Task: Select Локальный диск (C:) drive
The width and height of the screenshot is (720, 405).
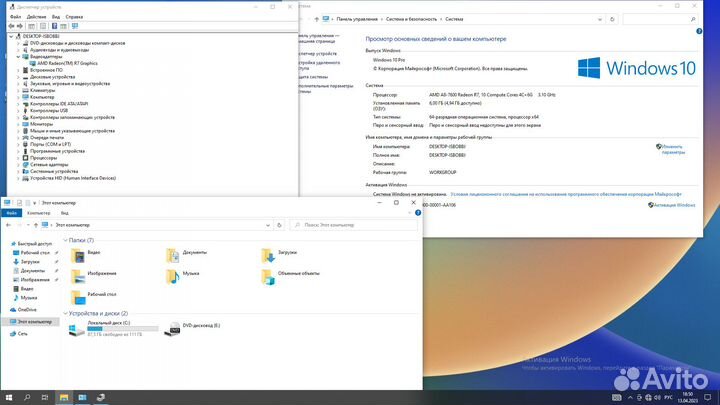Action: click(x=113, y=329)
